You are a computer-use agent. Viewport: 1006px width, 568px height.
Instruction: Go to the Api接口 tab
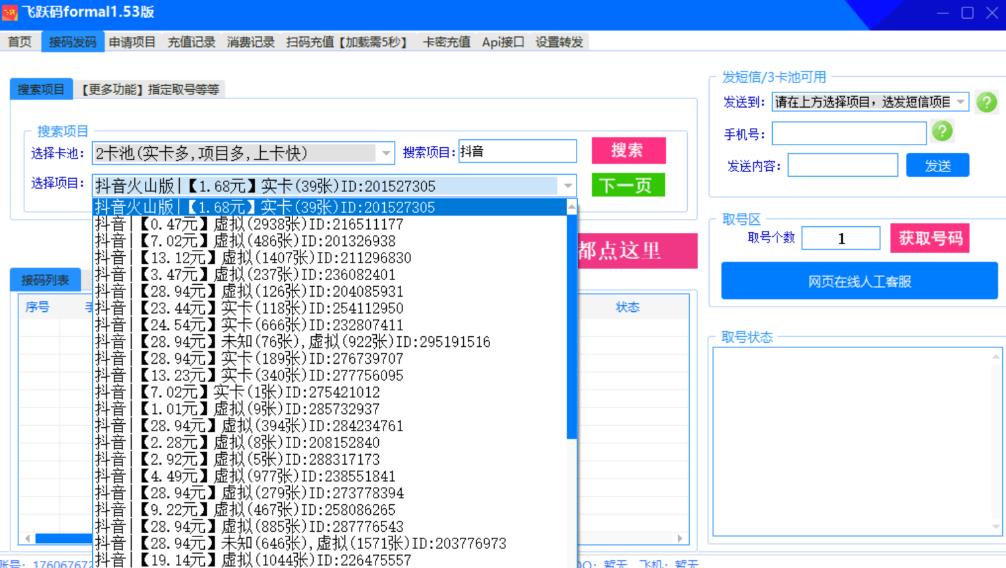click(502, 42)
